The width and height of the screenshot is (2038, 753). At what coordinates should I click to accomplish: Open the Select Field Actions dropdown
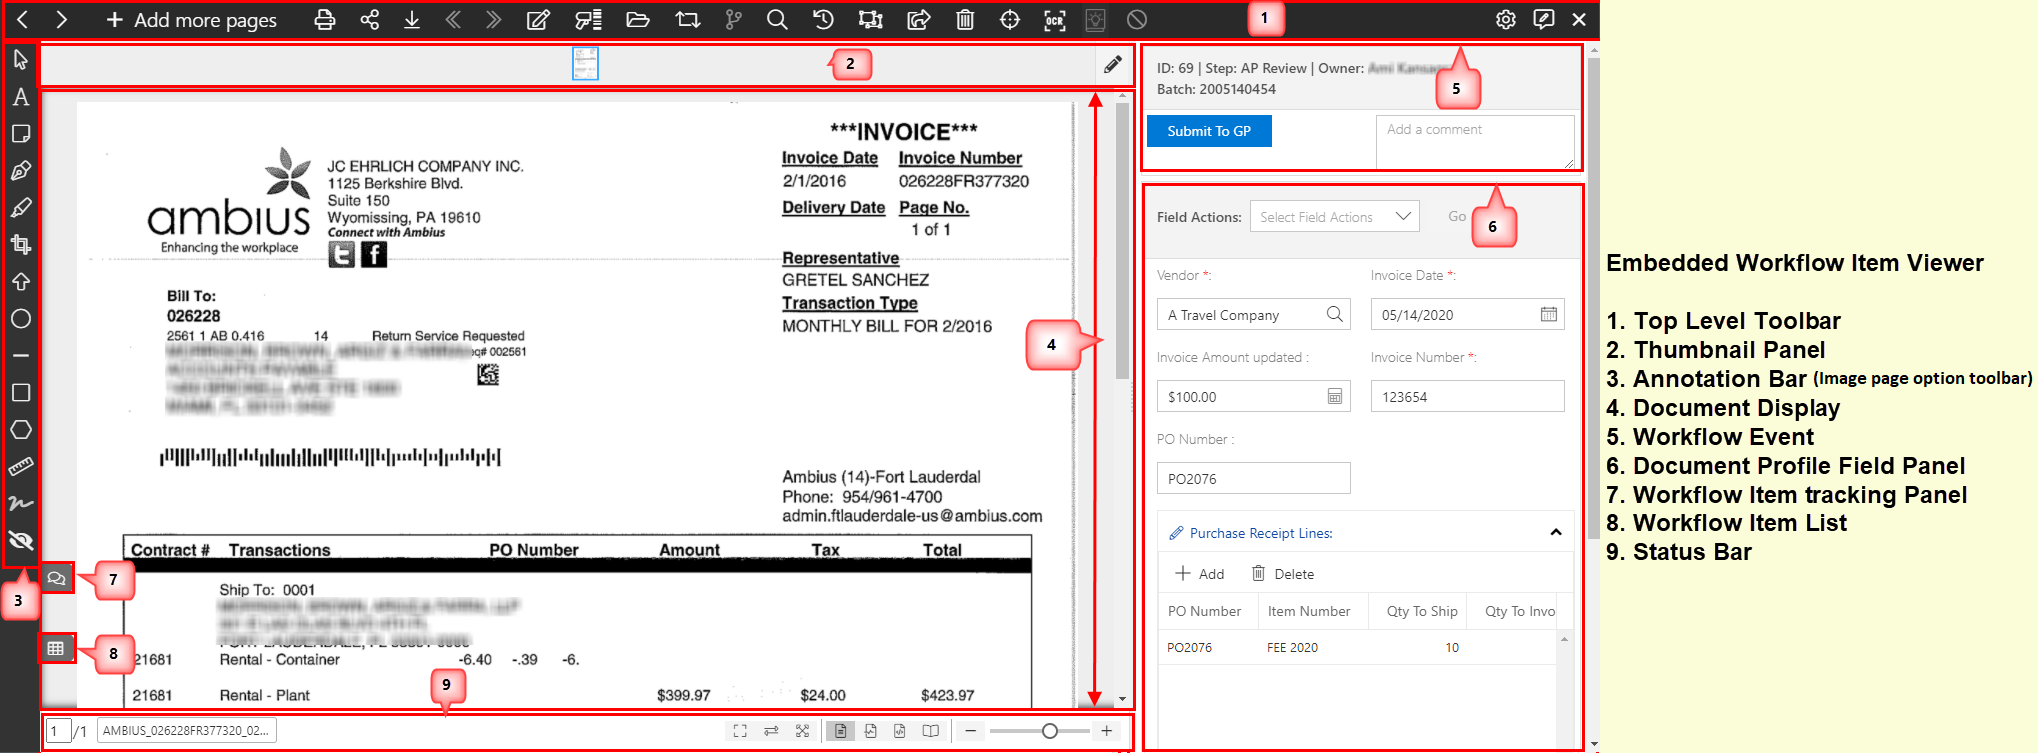(1334, 217)
